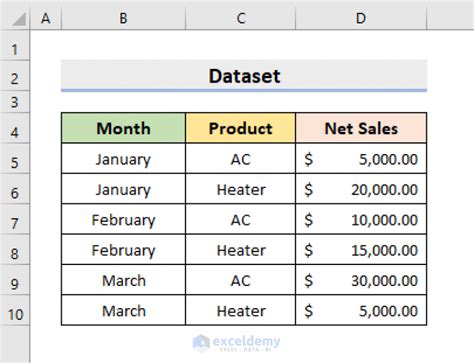Select February cell in row 8
474x363 pixels.
tap(123, 250)
